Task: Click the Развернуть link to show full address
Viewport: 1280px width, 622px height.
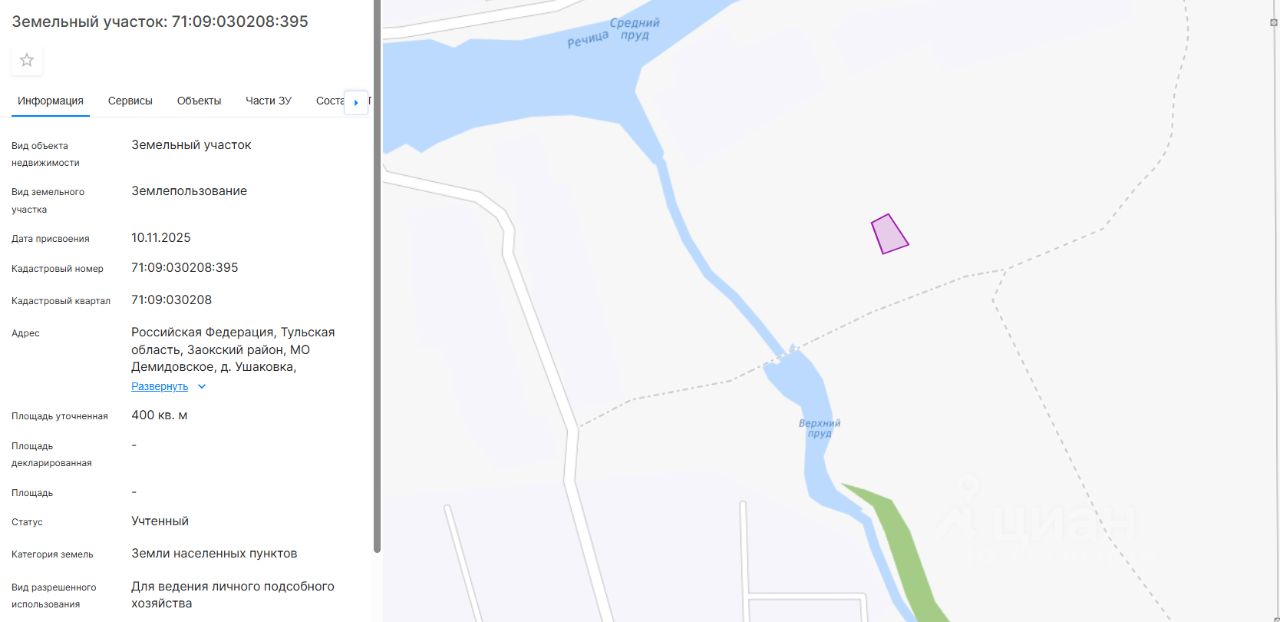Action: 160,386
